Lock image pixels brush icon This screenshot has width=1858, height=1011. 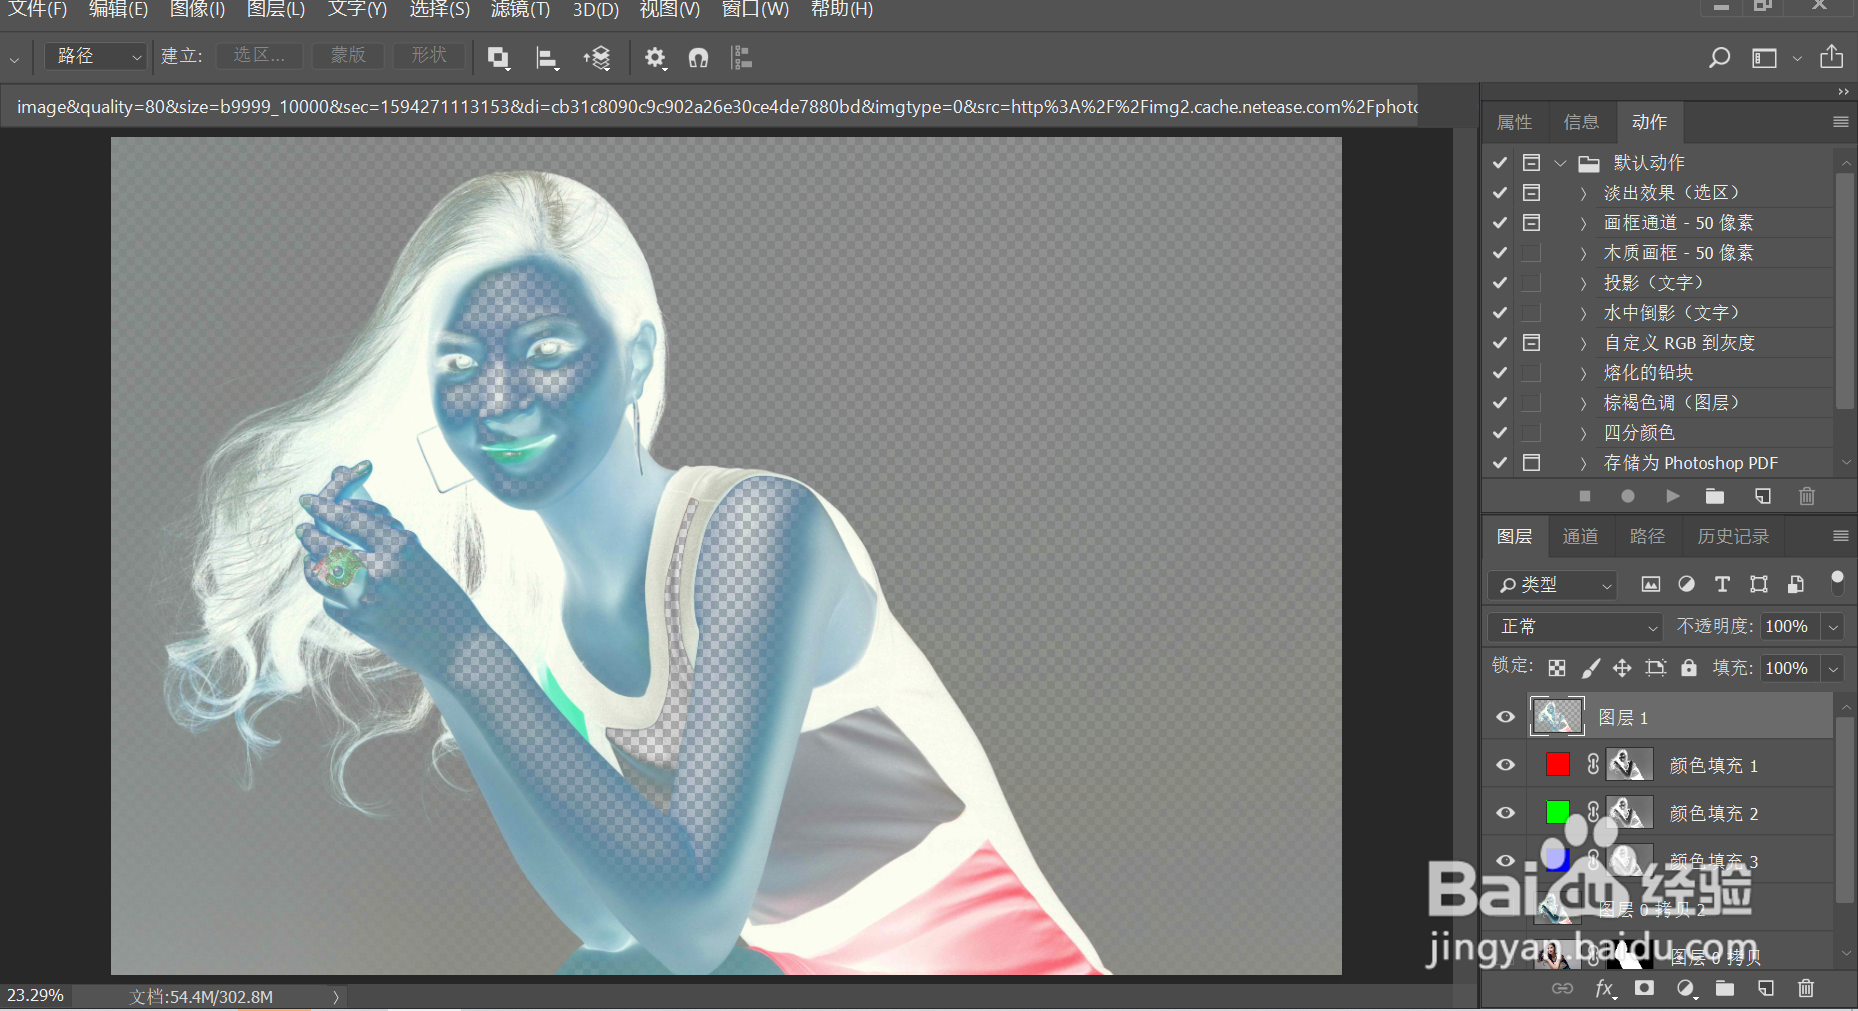pyautogui.click(x=1591, y=668)
